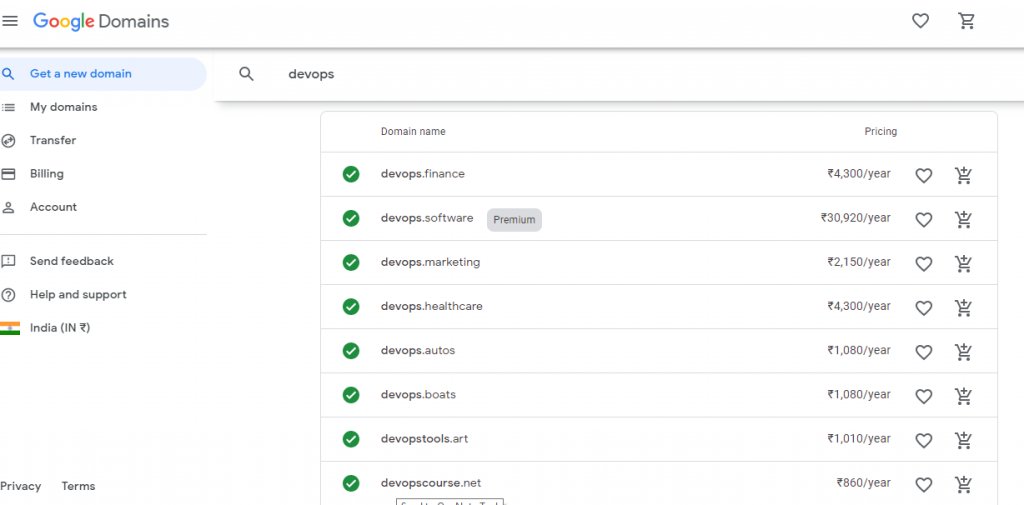This screenshot has height=505, width=1024.
Task: Change region India (IN ₹)
Action: [x=59, y=328]
